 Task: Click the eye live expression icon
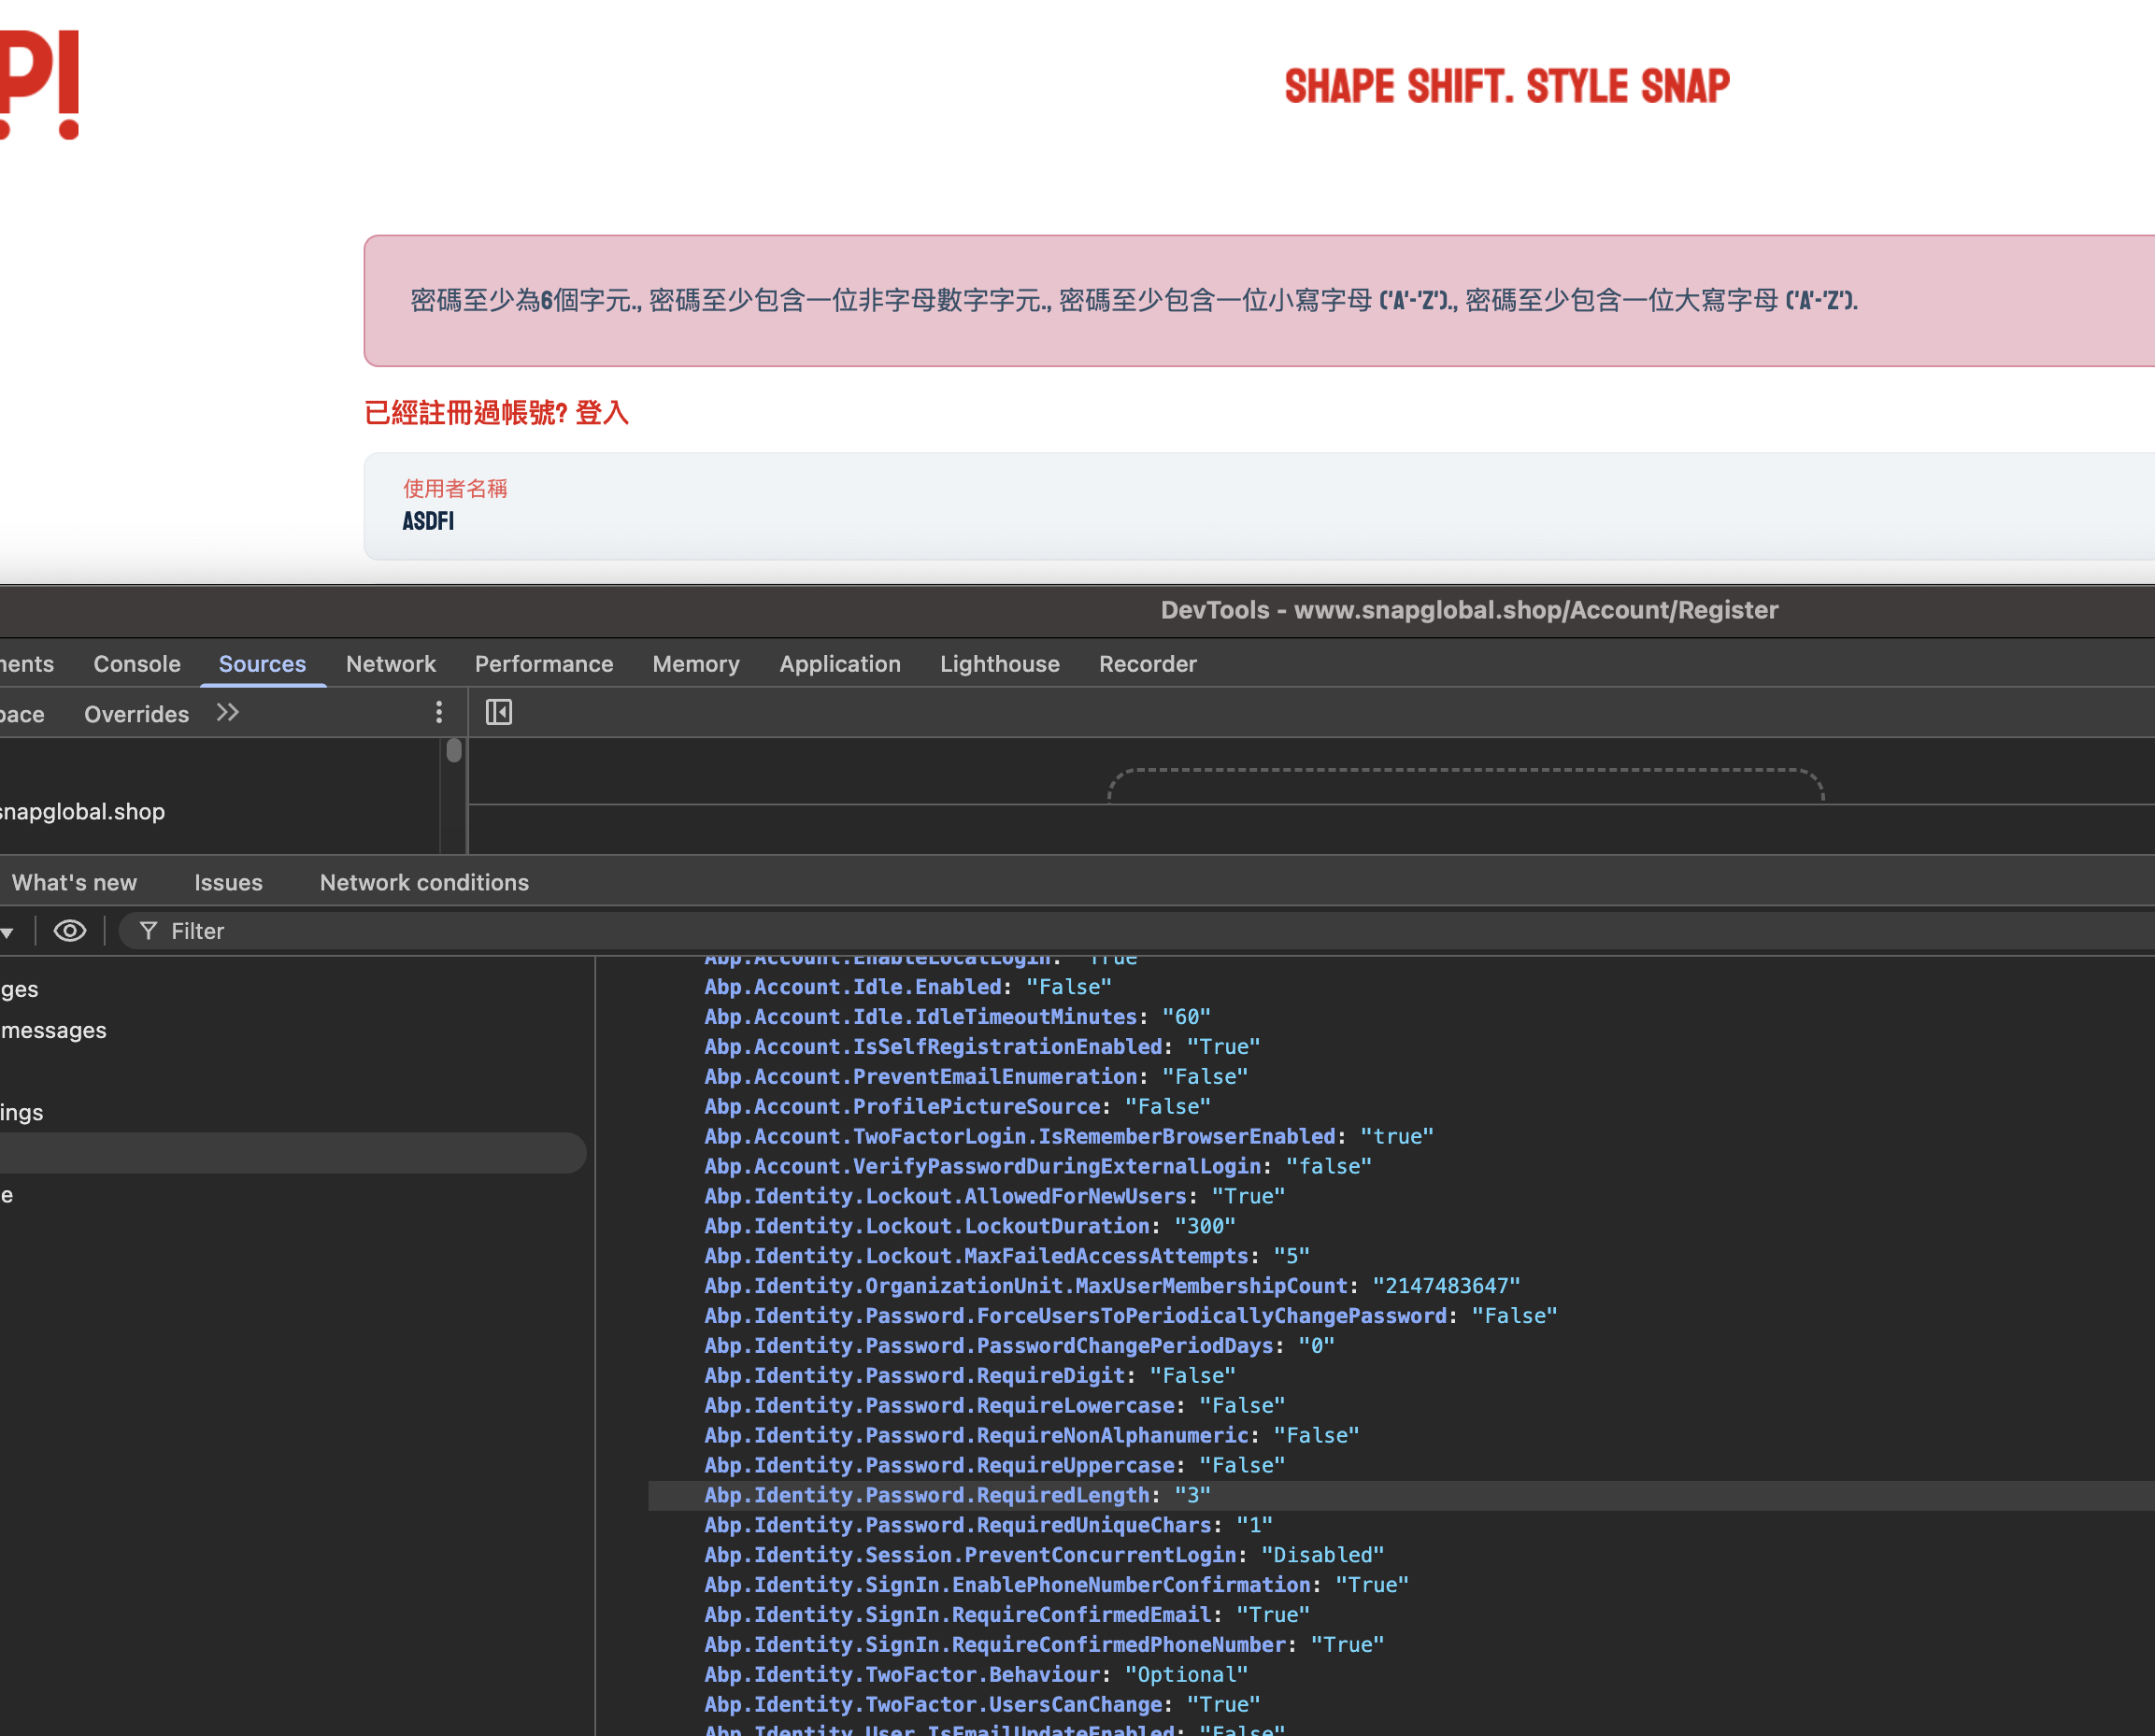(x=70, y=931)
